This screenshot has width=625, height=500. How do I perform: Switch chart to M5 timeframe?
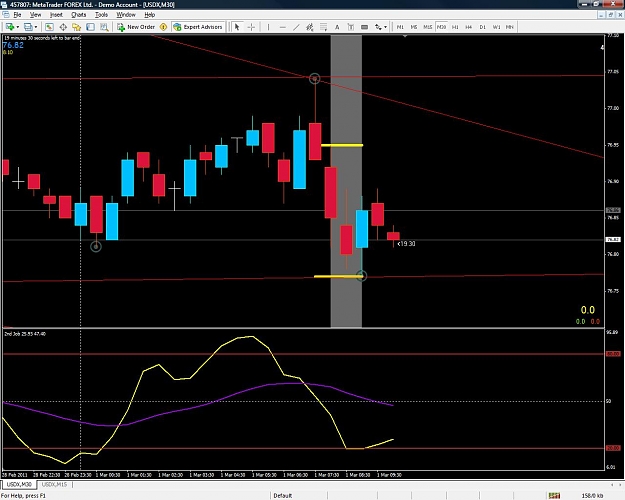(x=414, y=27)
